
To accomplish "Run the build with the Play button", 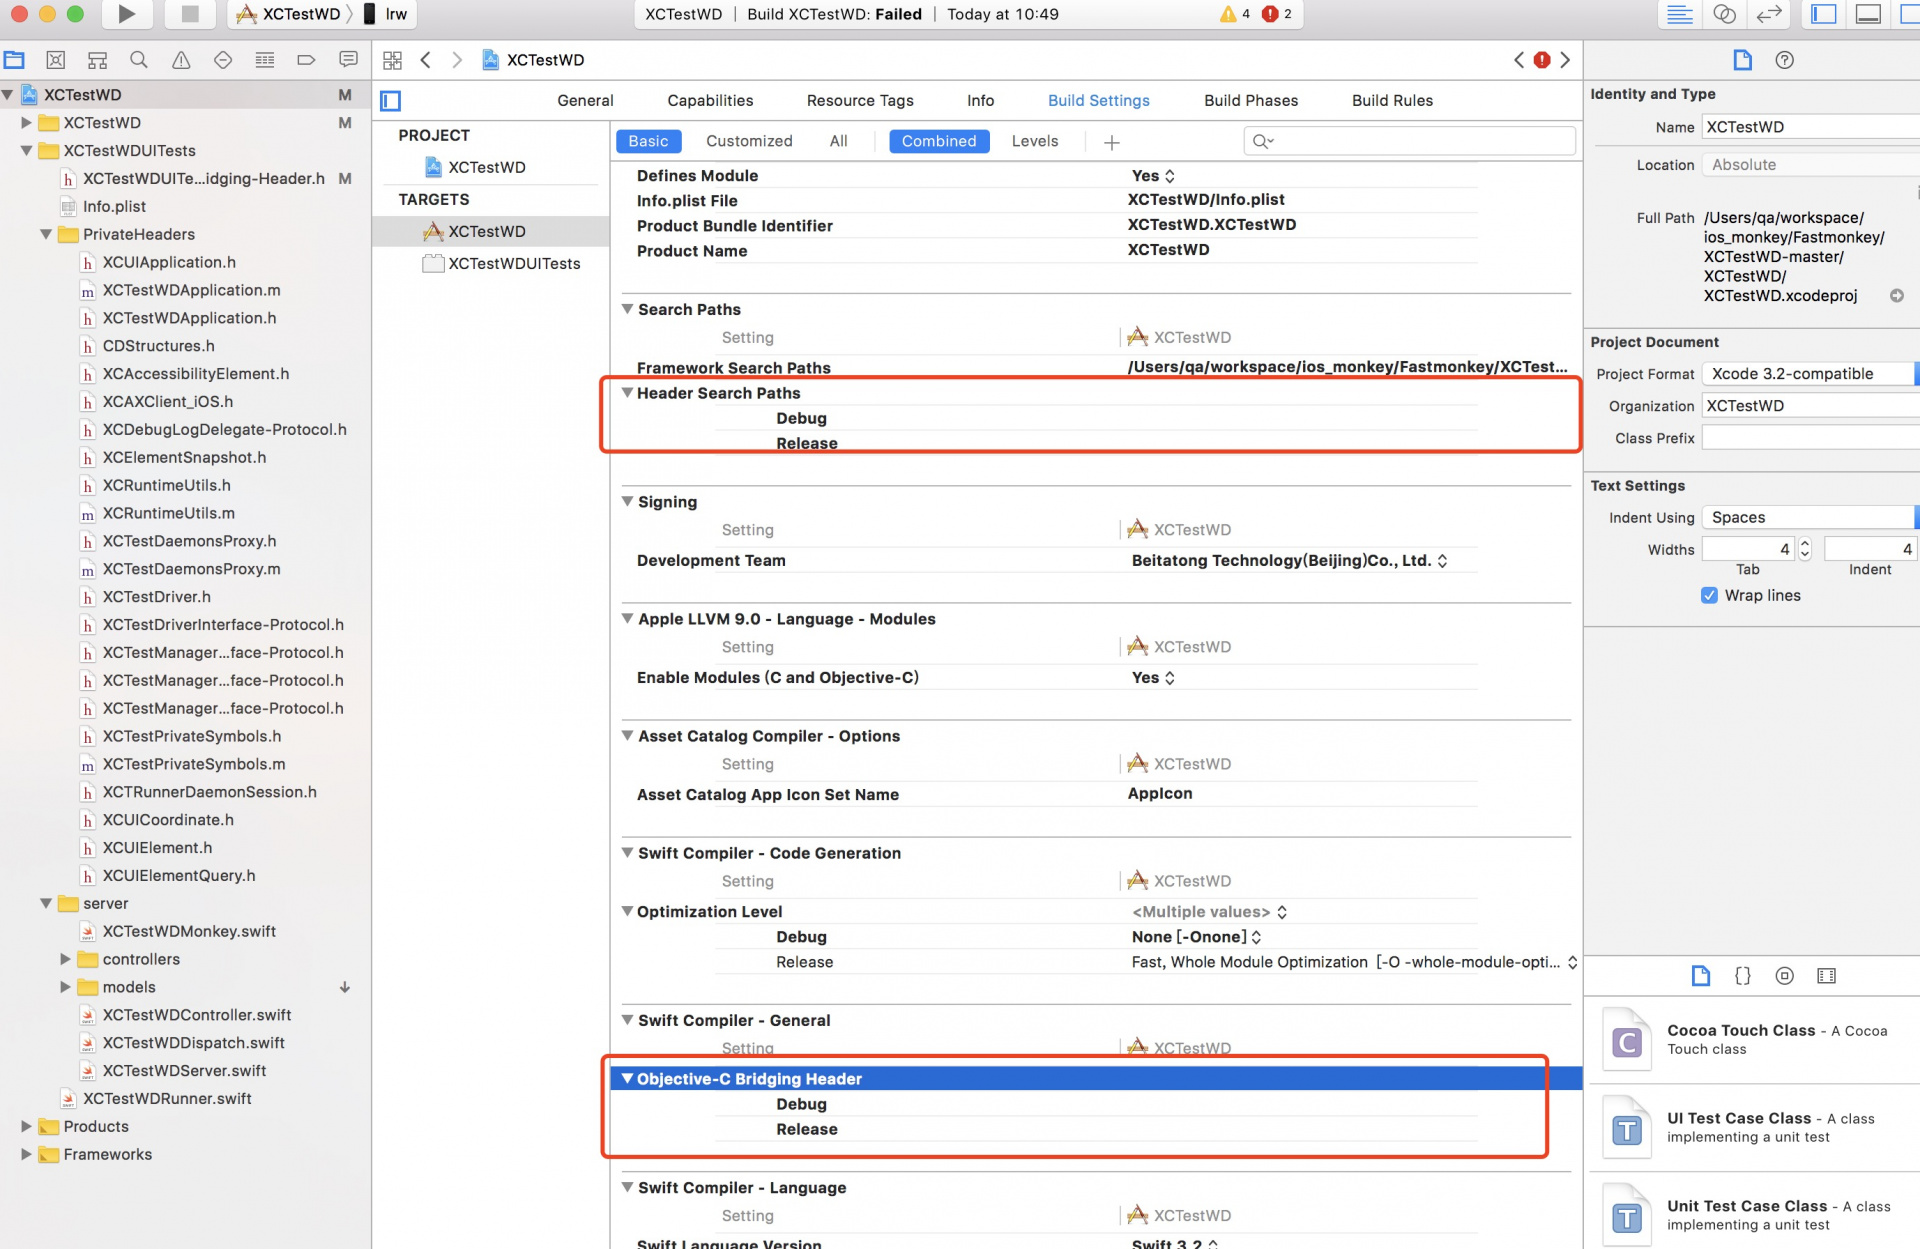I will 126,14.
